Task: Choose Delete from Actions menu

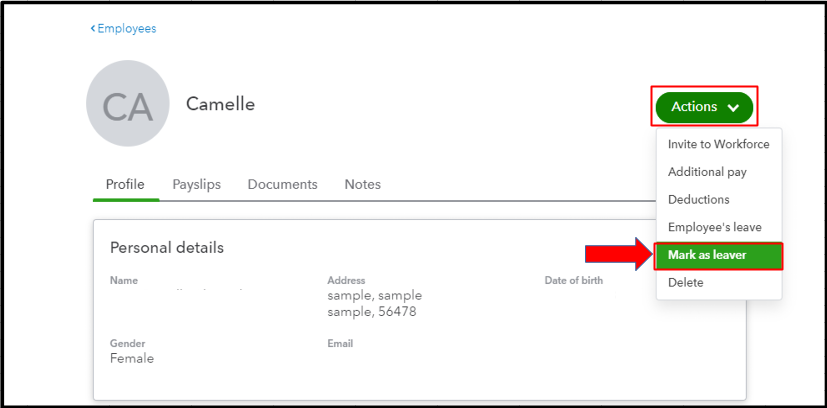Action: 718,283
